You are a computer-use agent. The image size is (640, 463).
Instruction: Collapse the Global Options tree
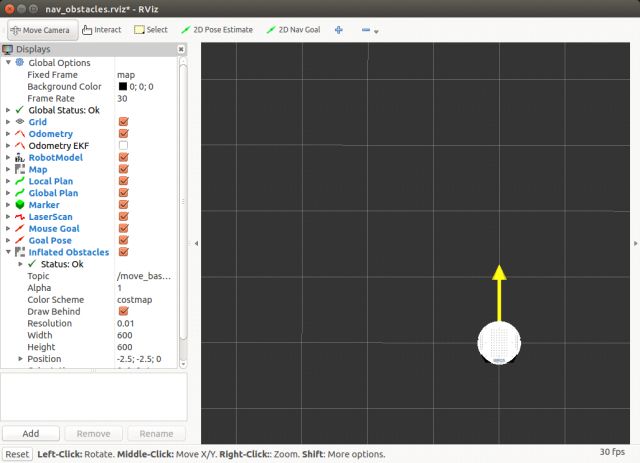click(9, 63)
